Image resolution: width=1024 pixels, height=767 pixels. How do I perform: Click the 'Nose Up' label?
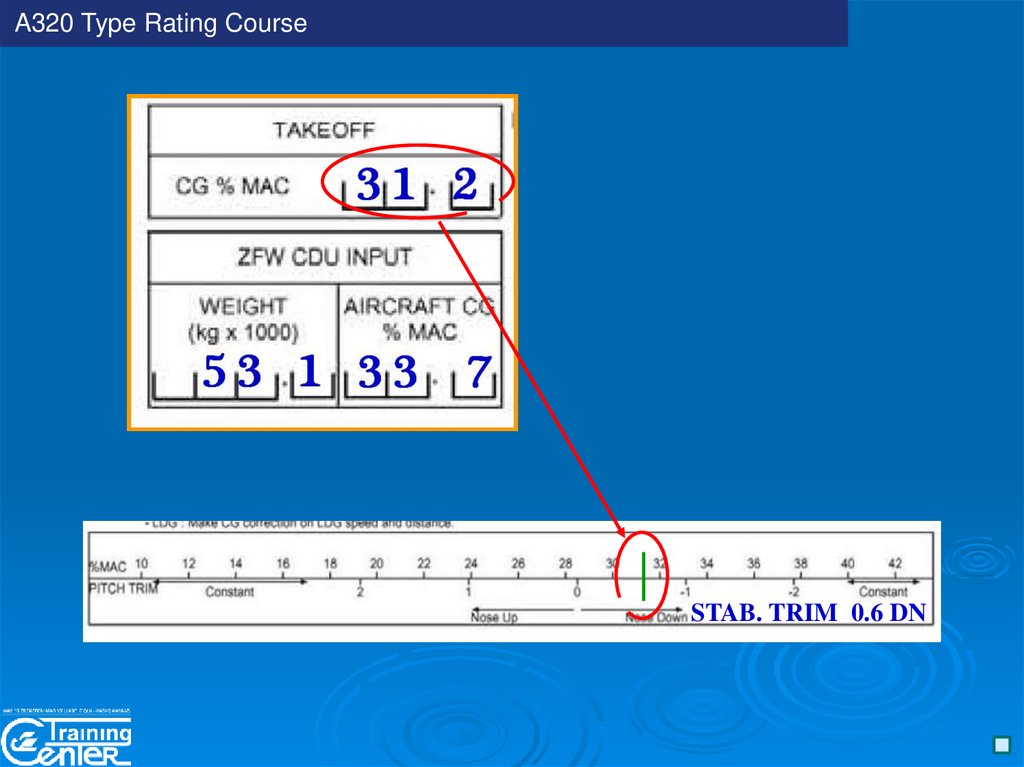[x=494, y=617]
